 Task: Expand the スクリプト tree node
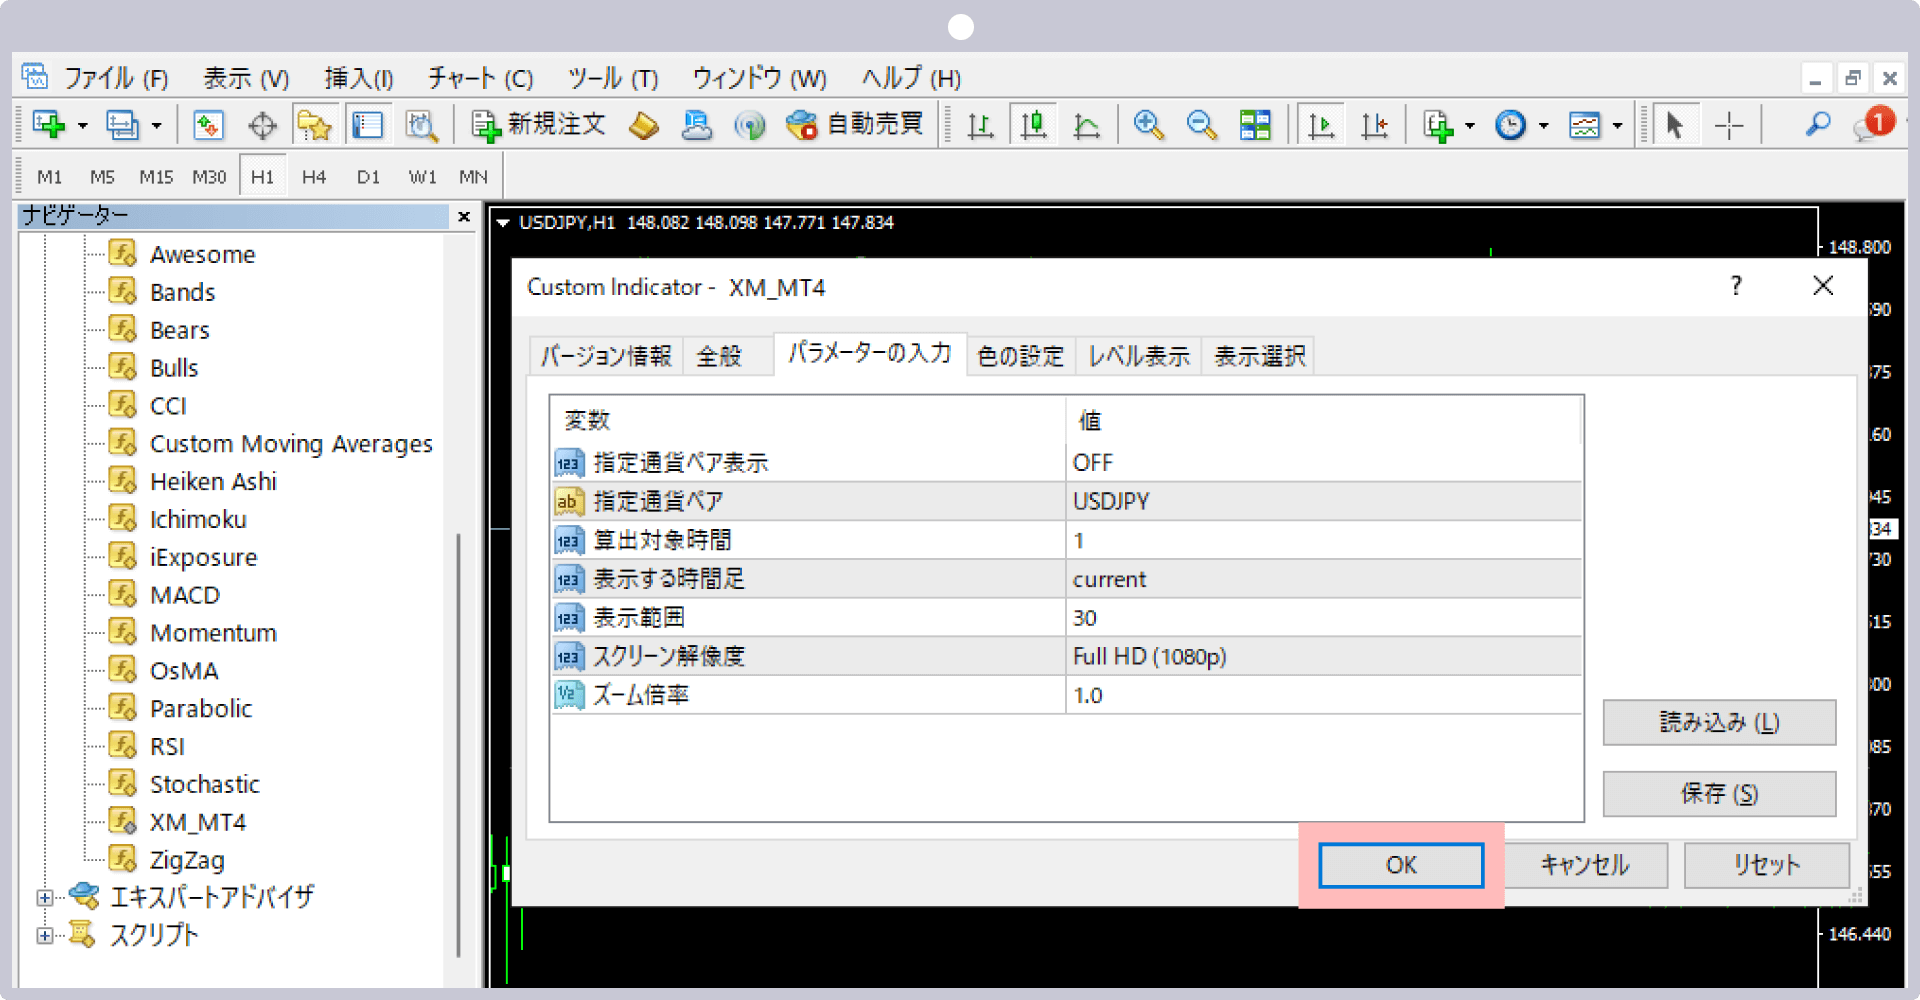(45, 936)
